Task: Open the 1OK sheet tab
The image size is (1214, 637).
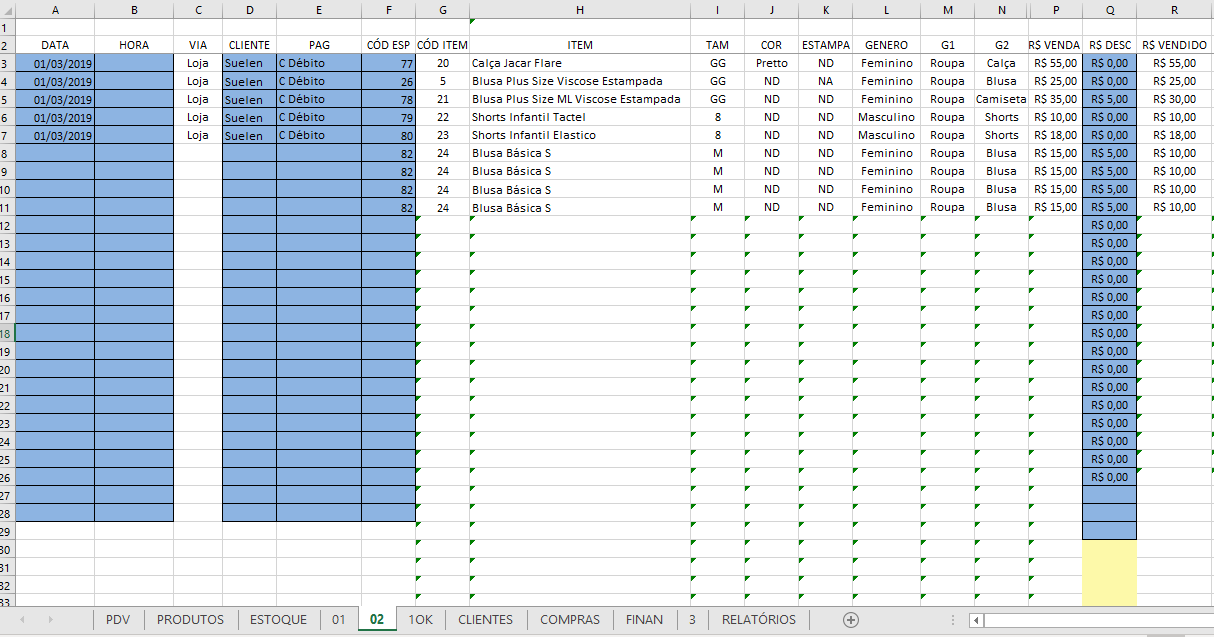Action: [x=421, y=620]
